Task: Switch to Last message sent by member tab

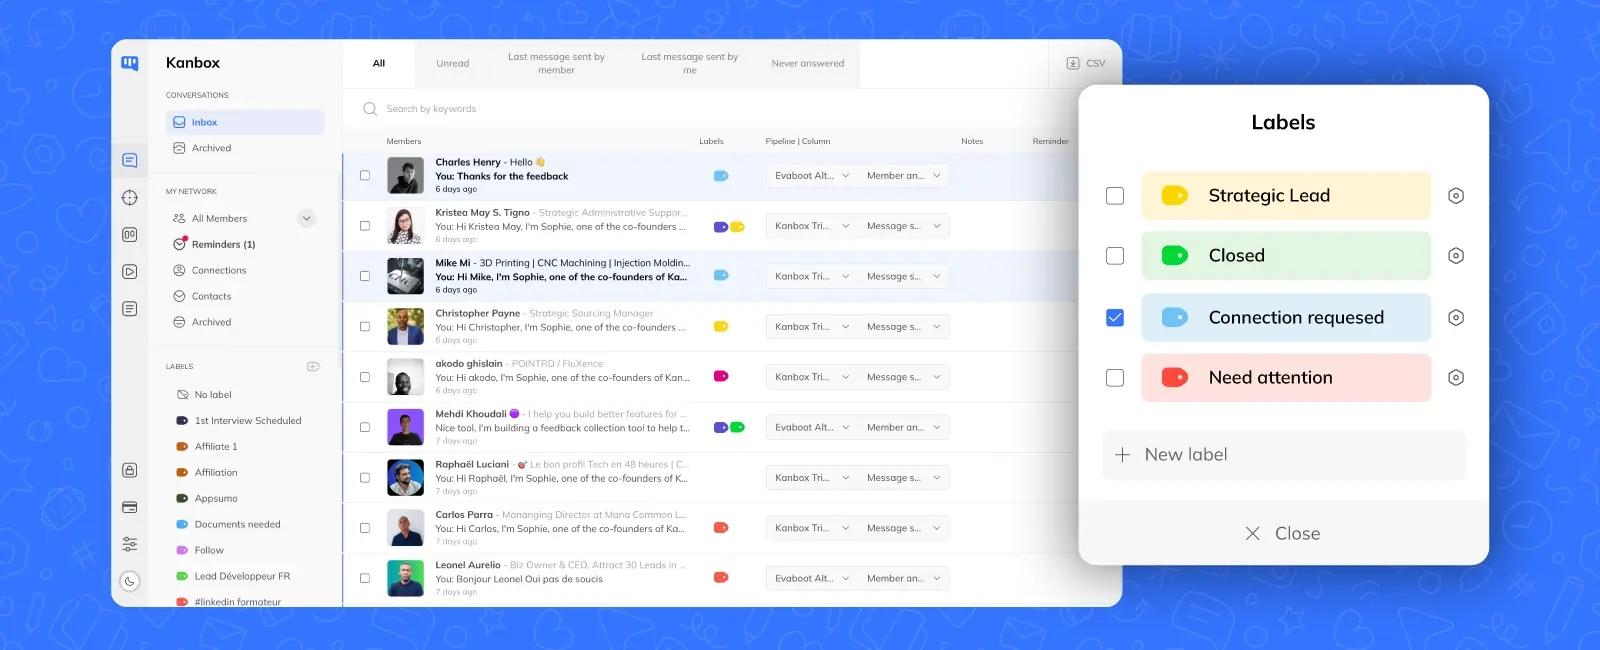Action: 556,63
